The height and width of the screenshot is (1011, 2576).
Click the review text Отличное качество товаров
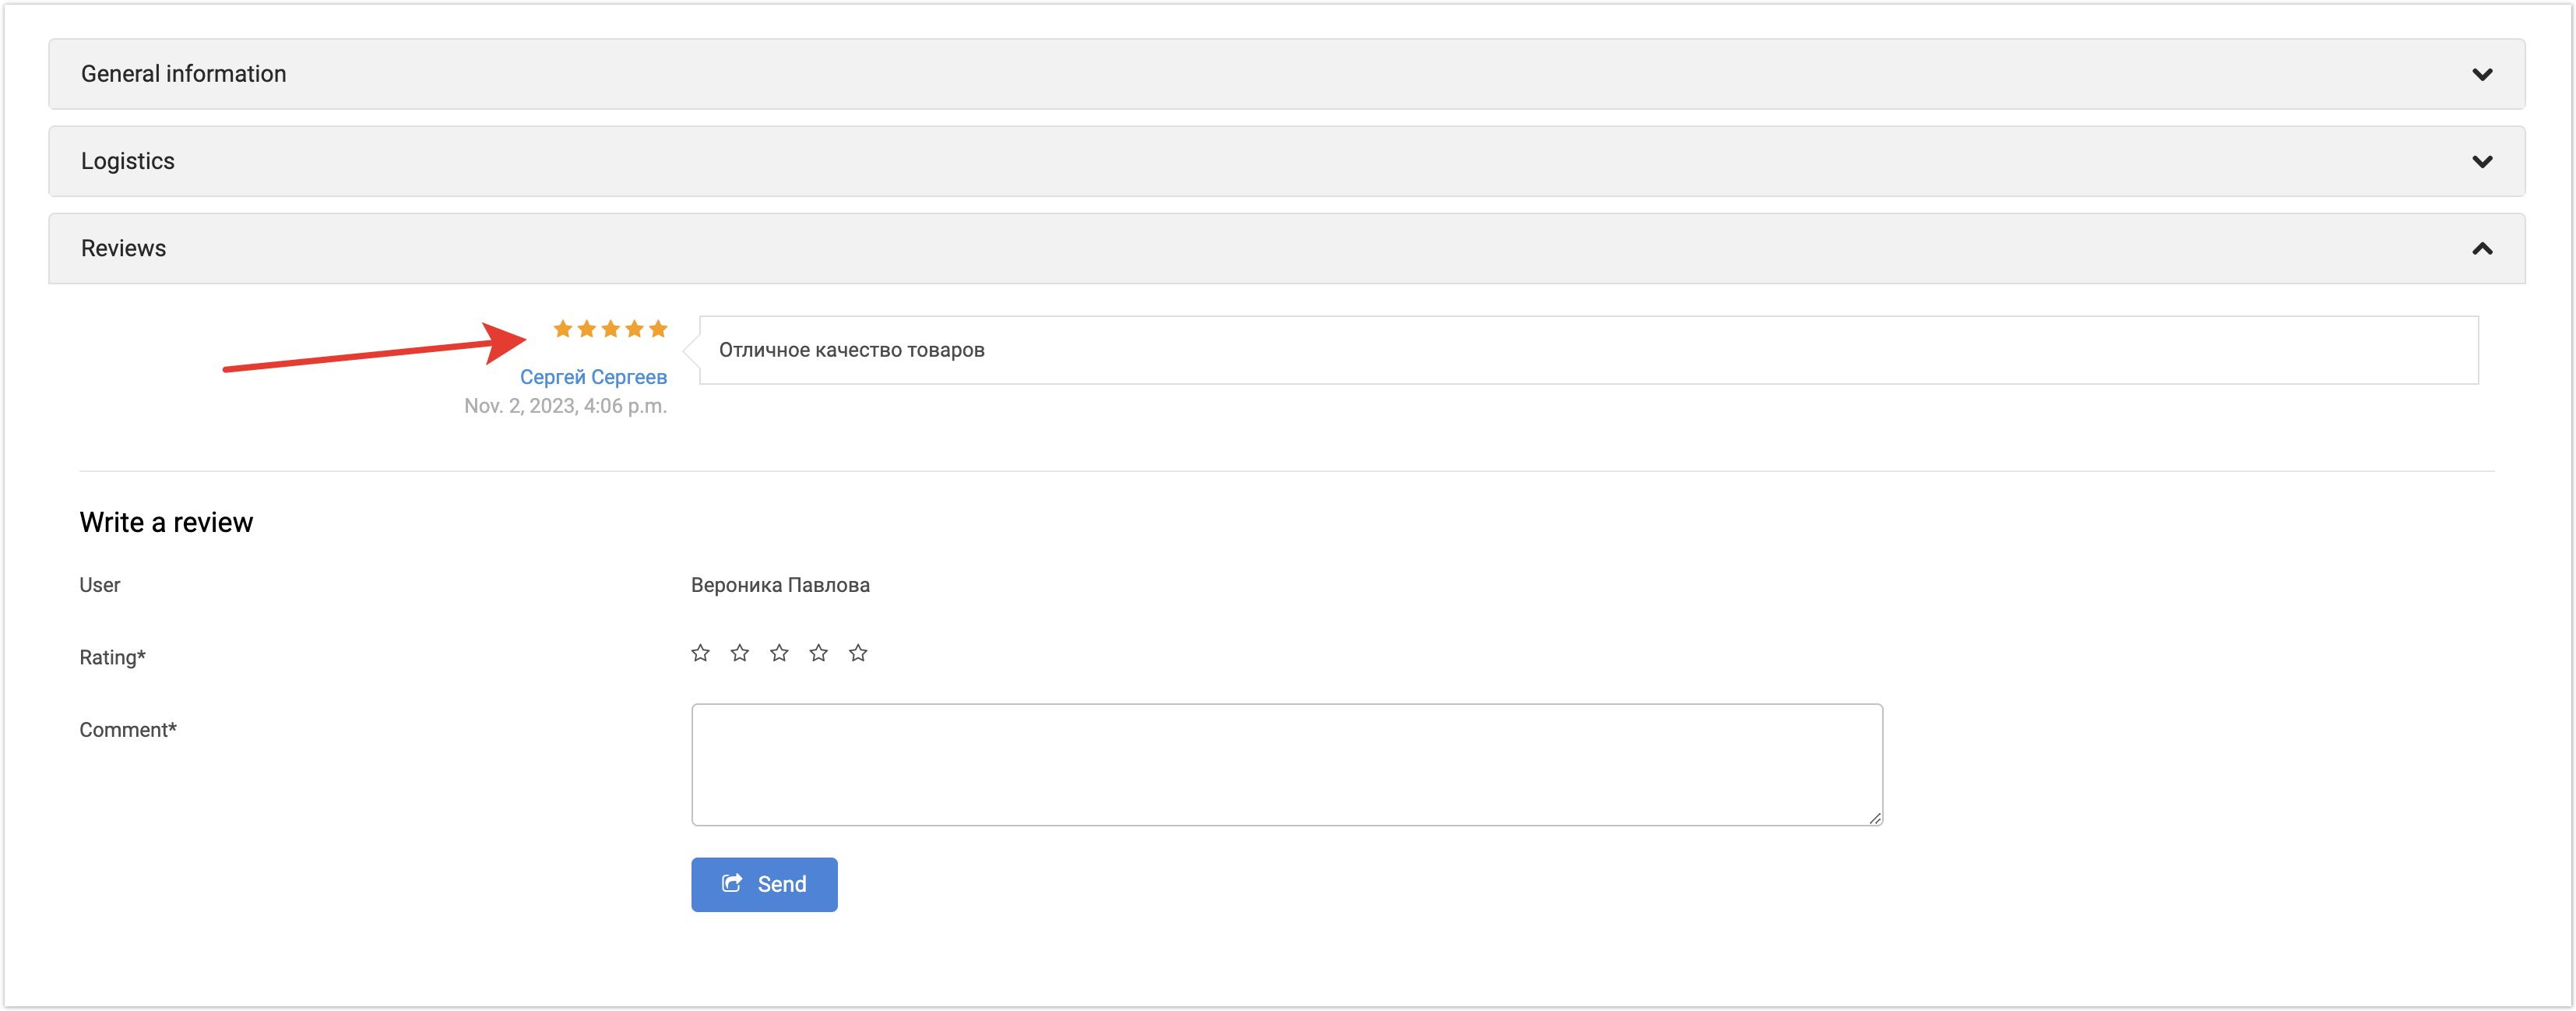tap(852, 350)
